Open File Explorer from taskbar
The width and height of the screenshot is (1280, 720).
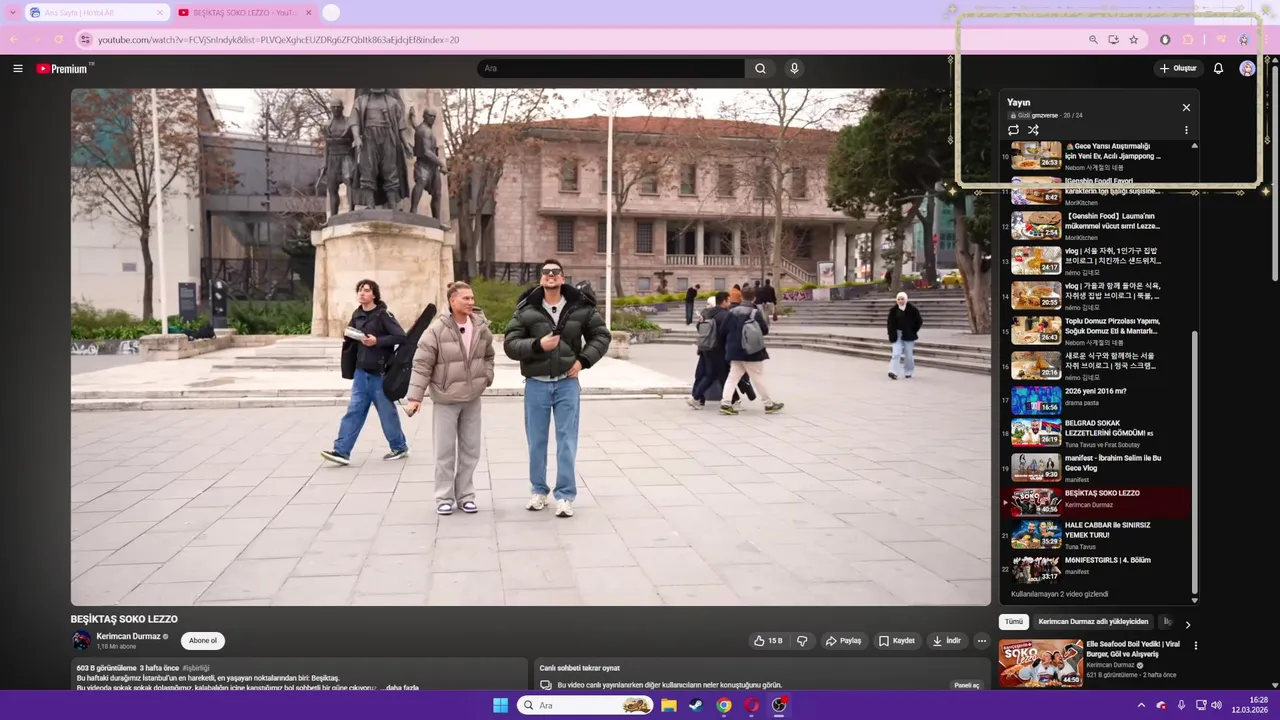[x=669, y=705]
